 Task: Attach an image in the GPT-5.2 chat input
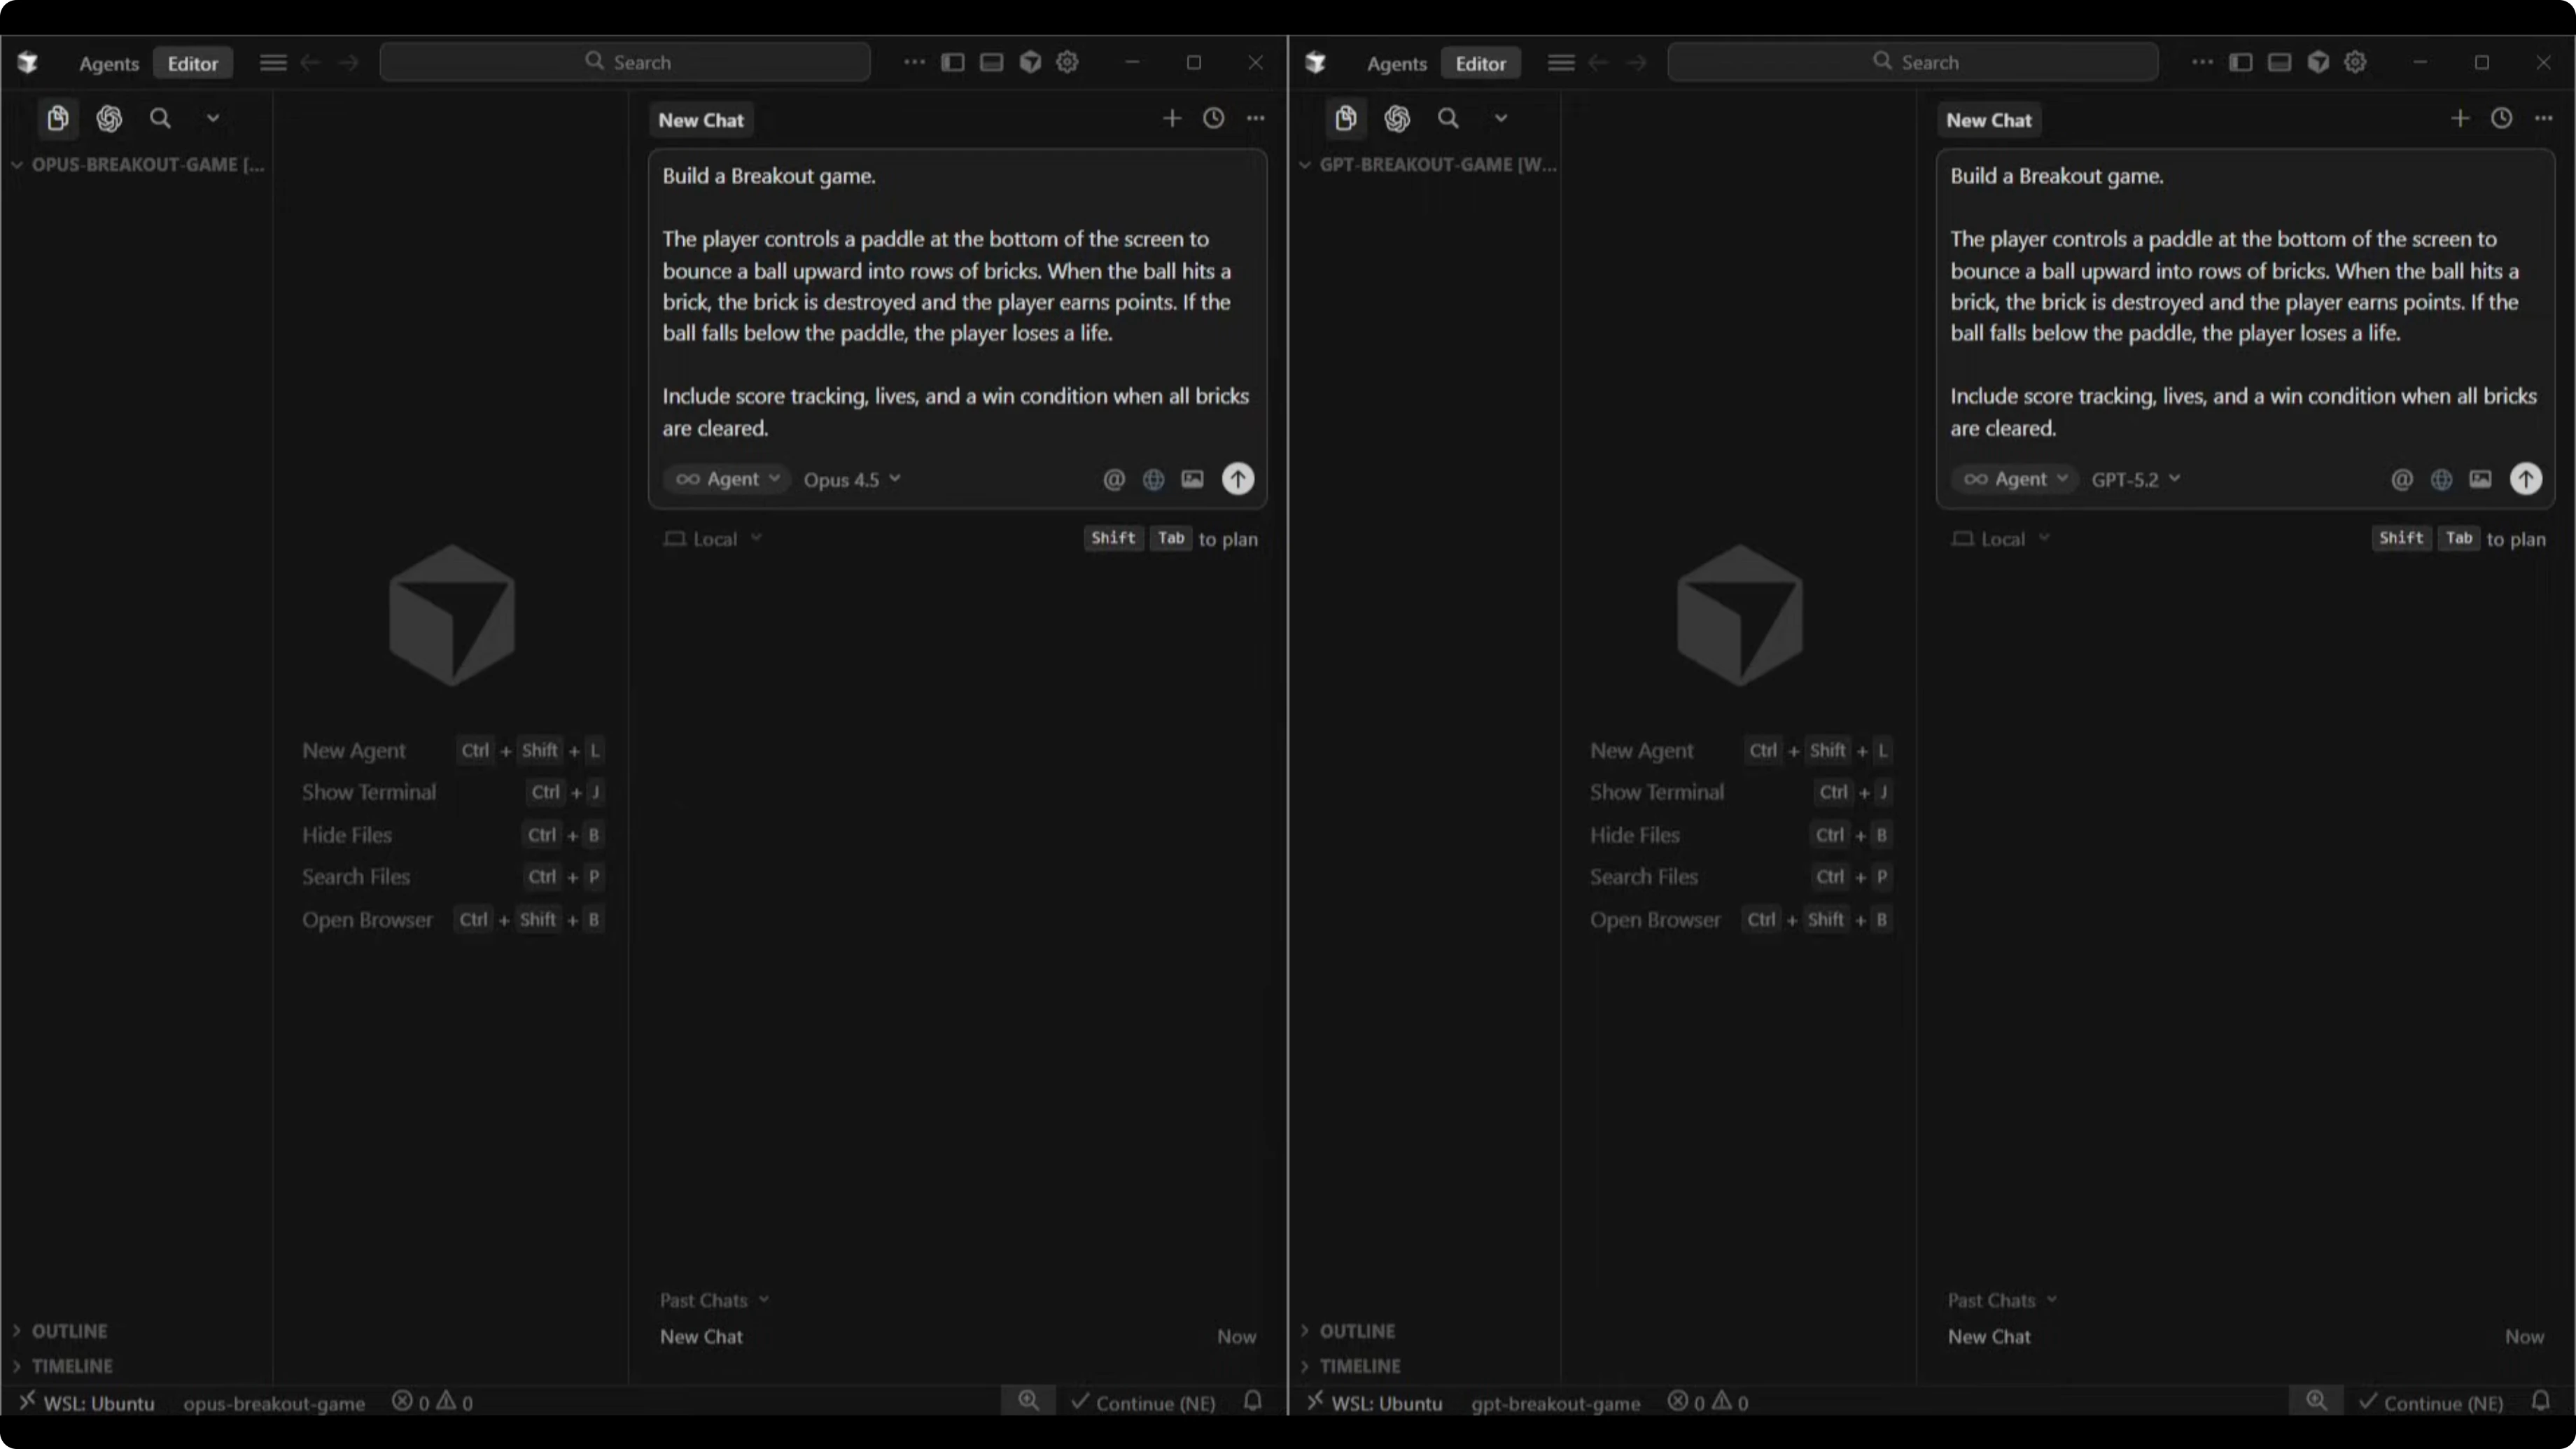pos(2480,479)
